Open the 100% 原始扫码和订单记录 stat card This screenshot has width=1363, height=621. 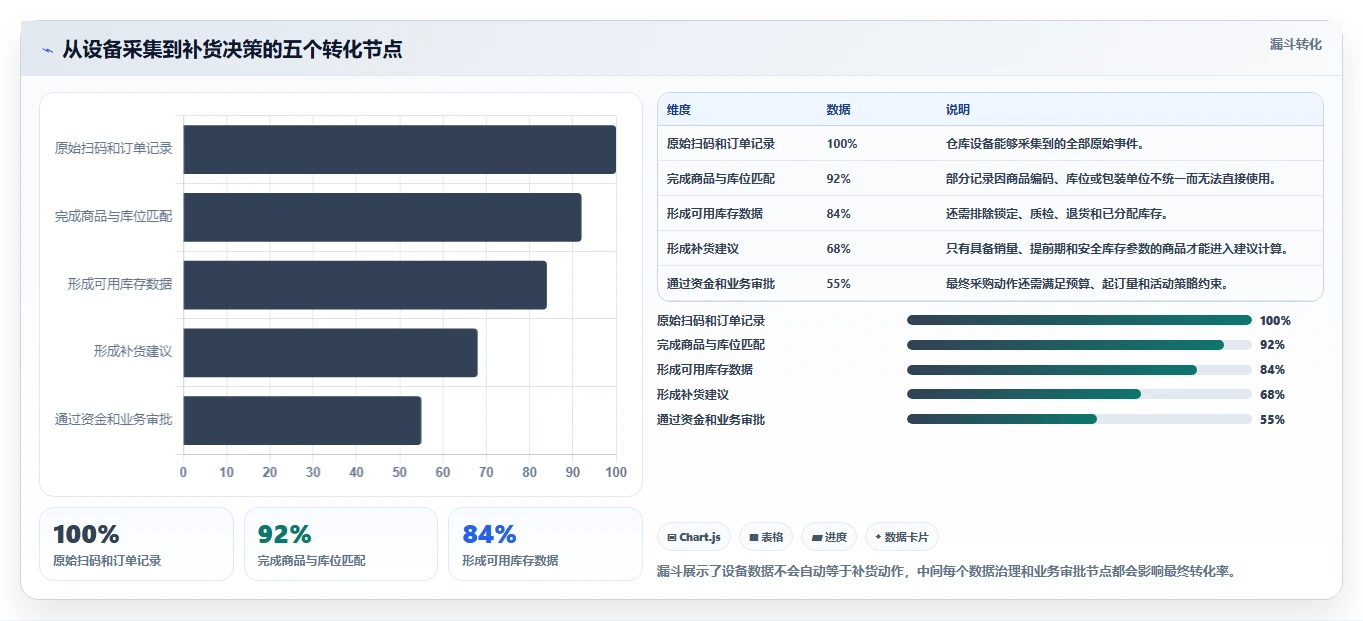136,544
